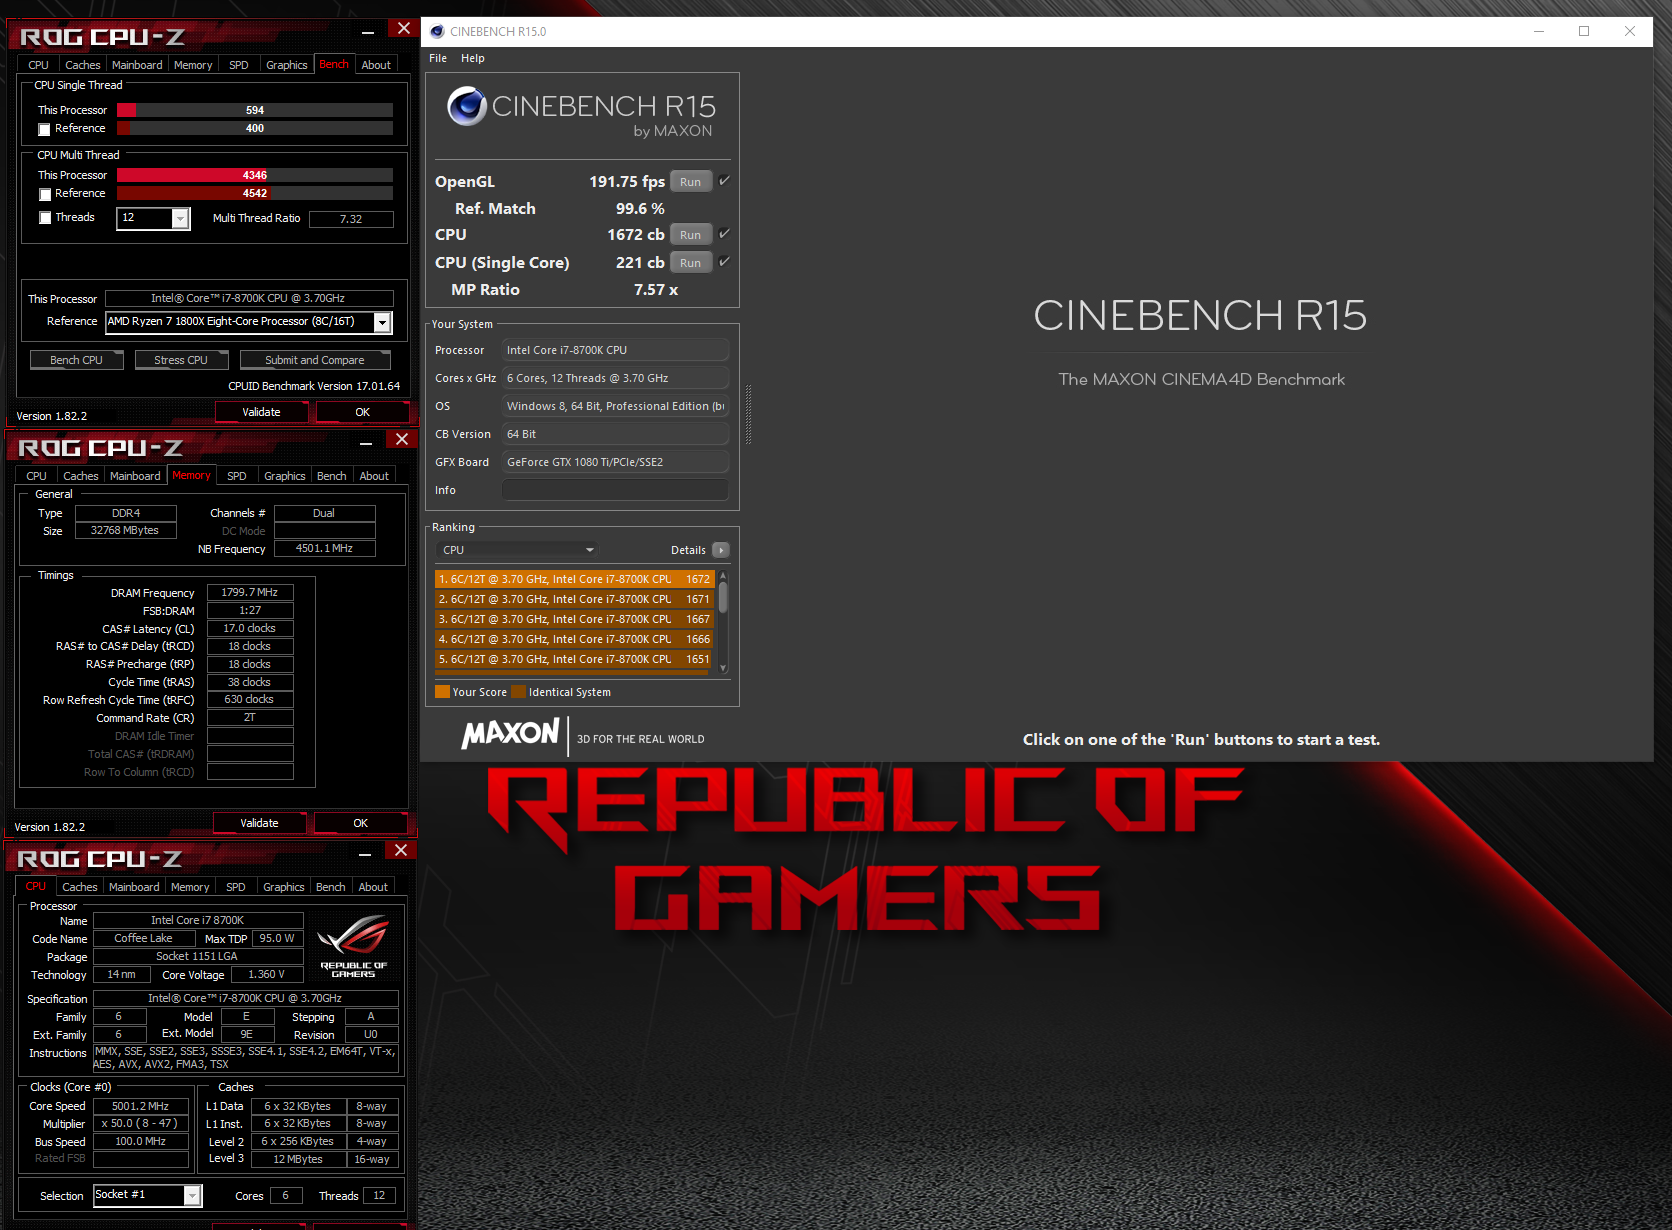Enable the Threads checkbox in Bench tab
The height and width of the screenshot is (1230, 1672).
click(x=45, y=218)
